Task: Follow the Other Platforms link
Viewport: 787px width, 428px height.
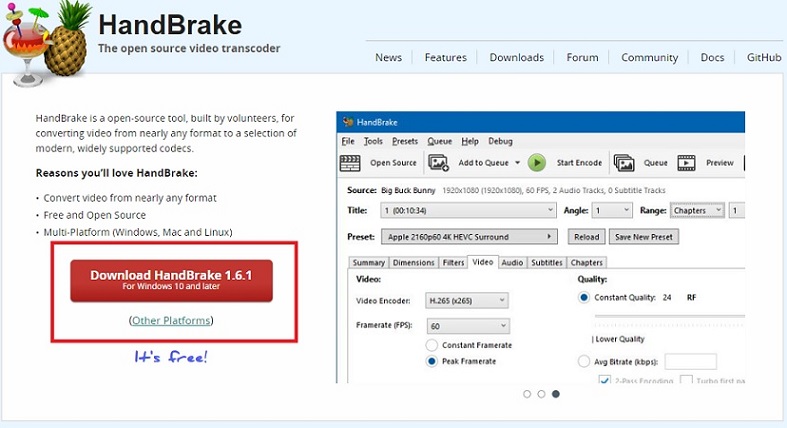Action: click(x=171, y=321)
